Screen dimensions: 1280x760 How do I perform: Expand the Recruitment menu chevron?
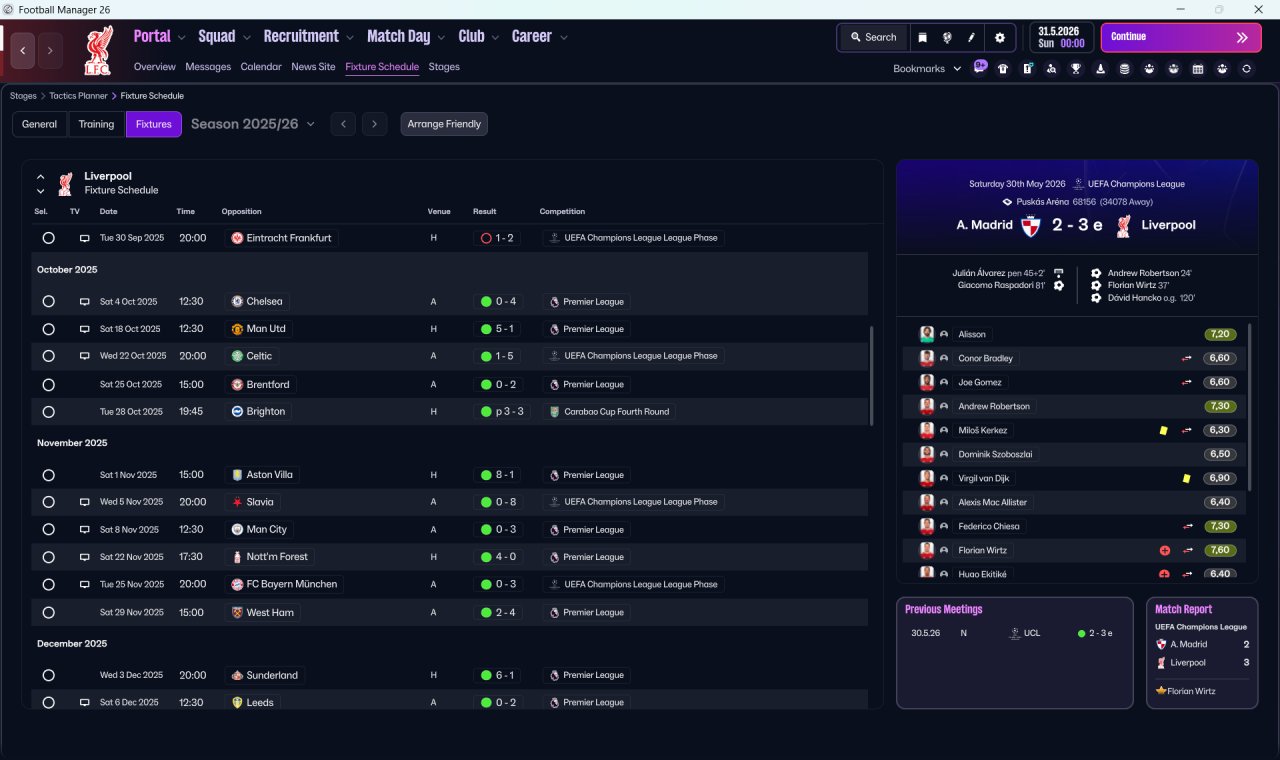point(350,38)
